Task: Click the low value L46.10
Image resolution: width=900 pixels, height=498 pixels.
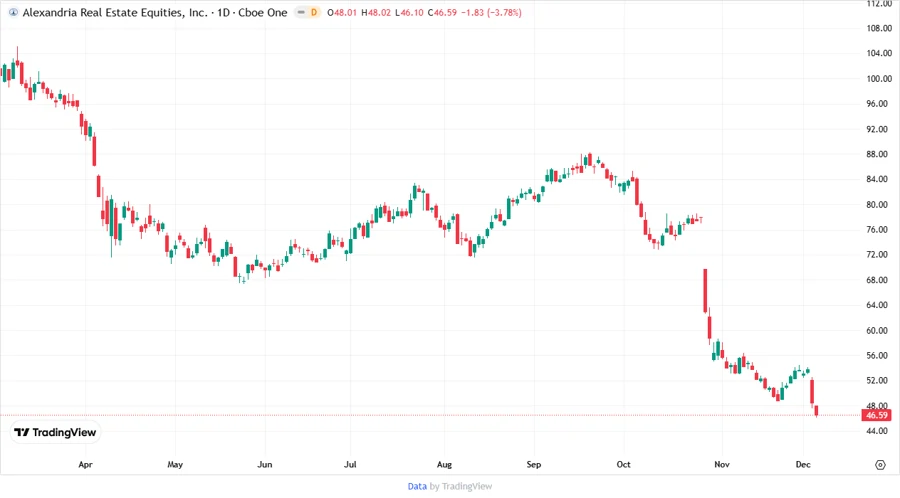Action: pos(409,12)
